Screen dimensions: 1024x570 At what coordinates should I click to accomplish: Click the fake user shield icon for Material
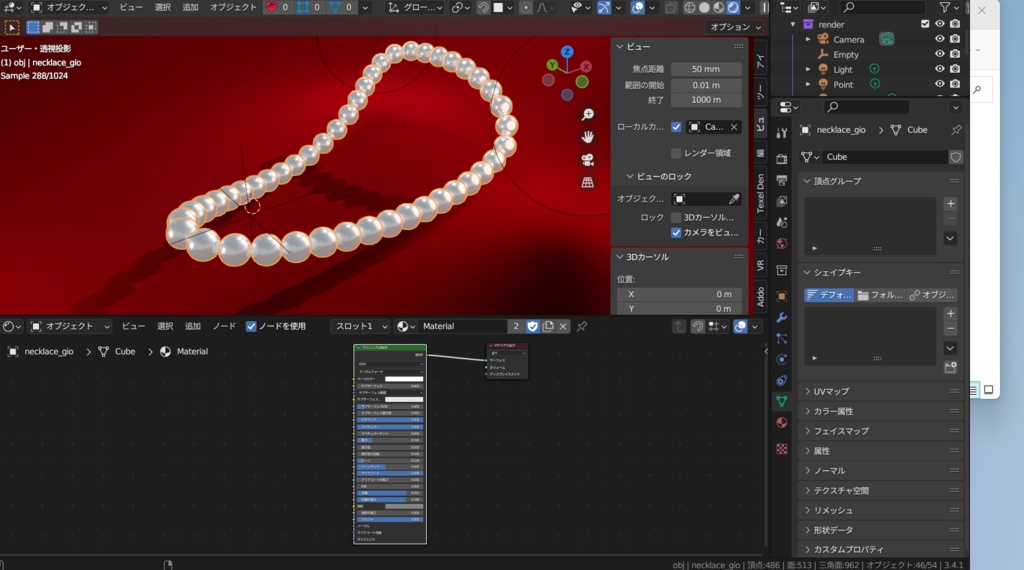(x=532, y=326)
